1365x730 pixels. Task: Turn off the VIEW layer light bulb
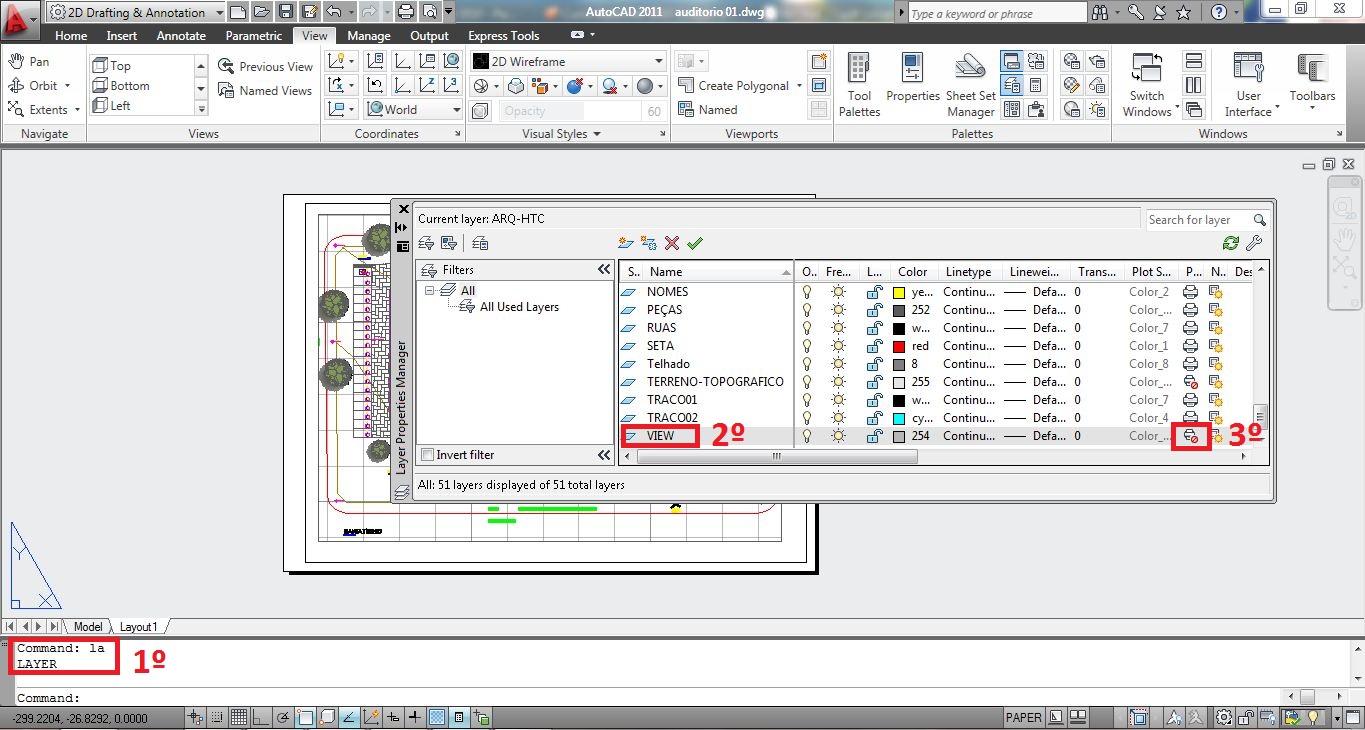pos(807,436)
